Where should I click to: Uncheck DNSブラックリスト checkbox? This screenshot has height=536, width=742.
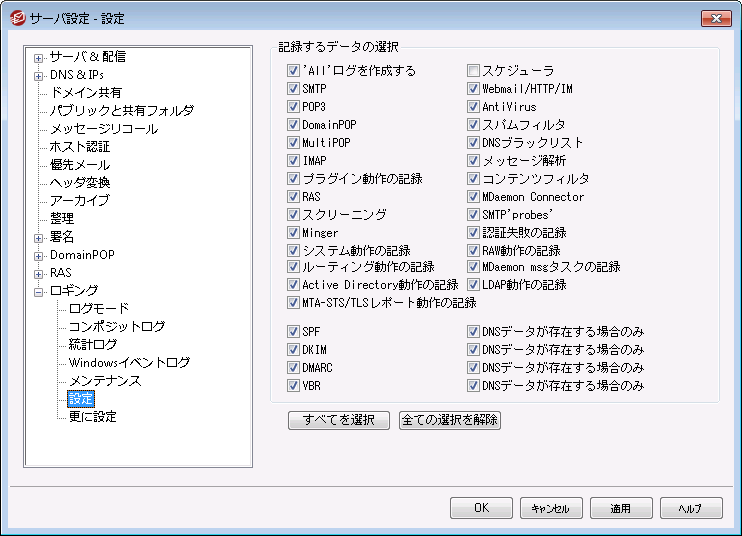click(x=473, y=142)
